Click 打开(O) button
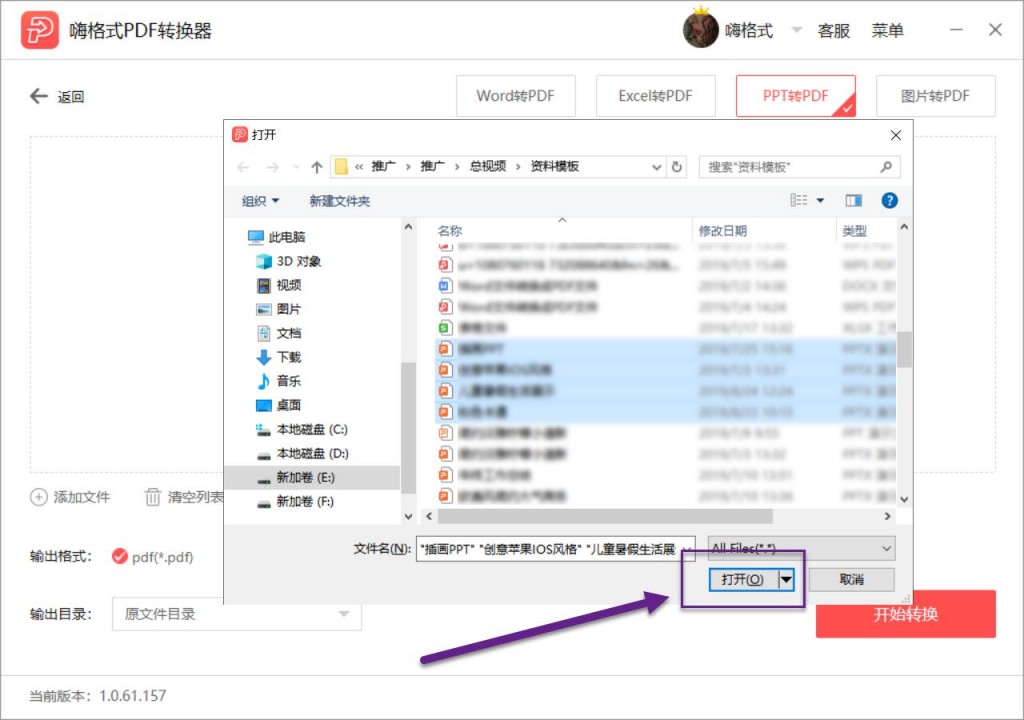Viewport: 1024px width, 720px height. [x=743, y=580]
